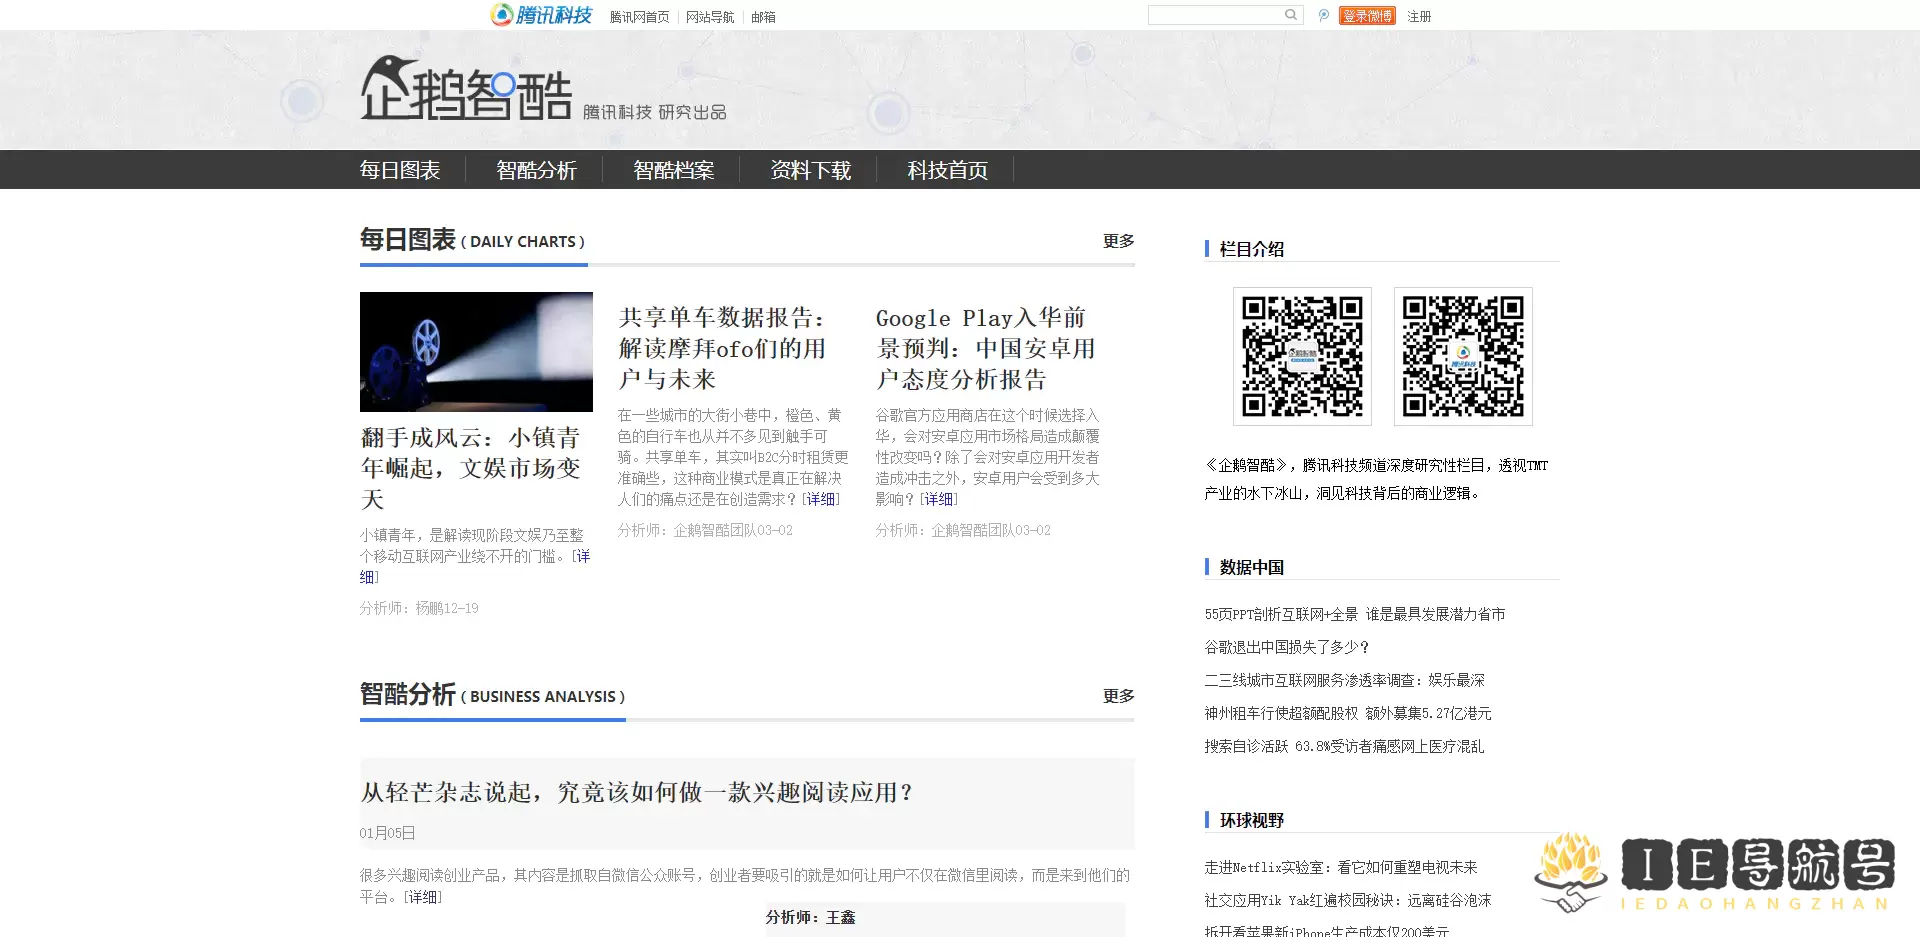Click the IE导航站 lotus watermark logo
This screenshot has height=937, width=1920.
pos(1714,871)
